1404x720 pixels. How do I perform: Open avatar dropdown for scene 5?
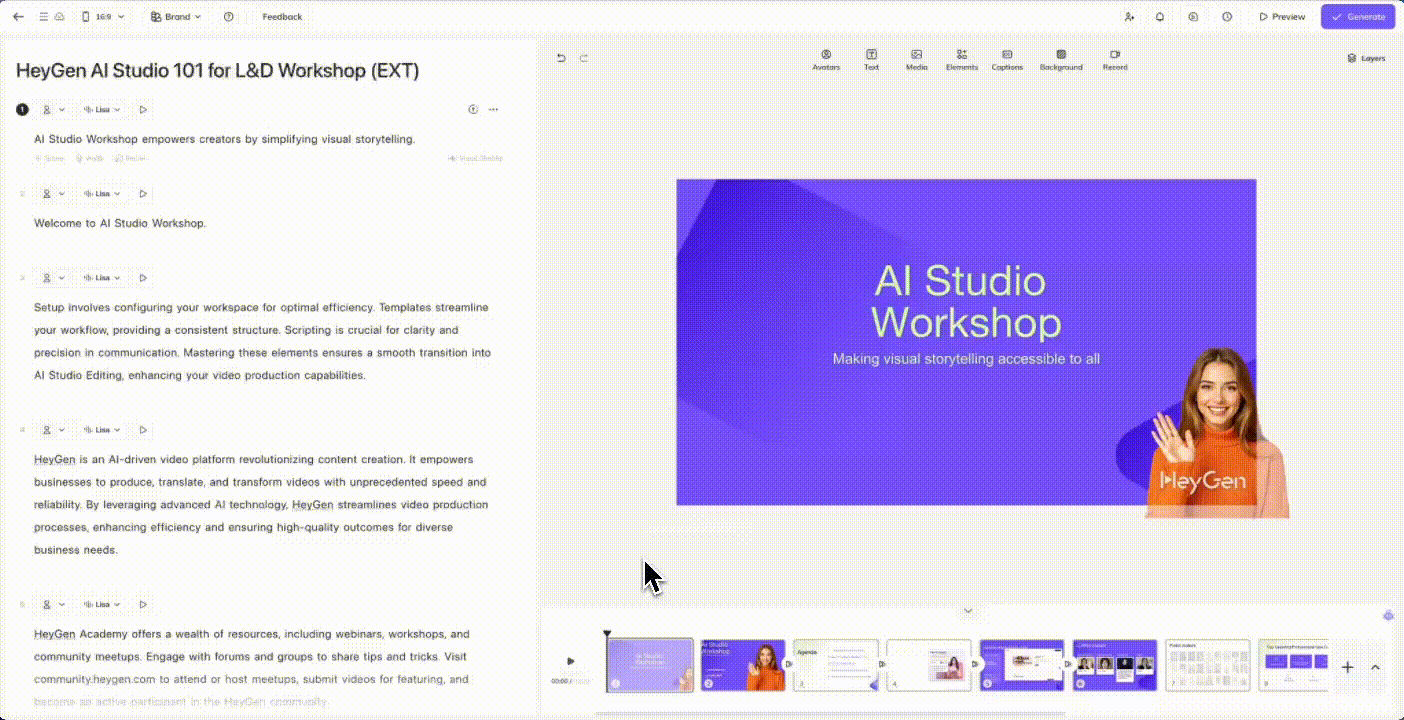coord(52,604)
